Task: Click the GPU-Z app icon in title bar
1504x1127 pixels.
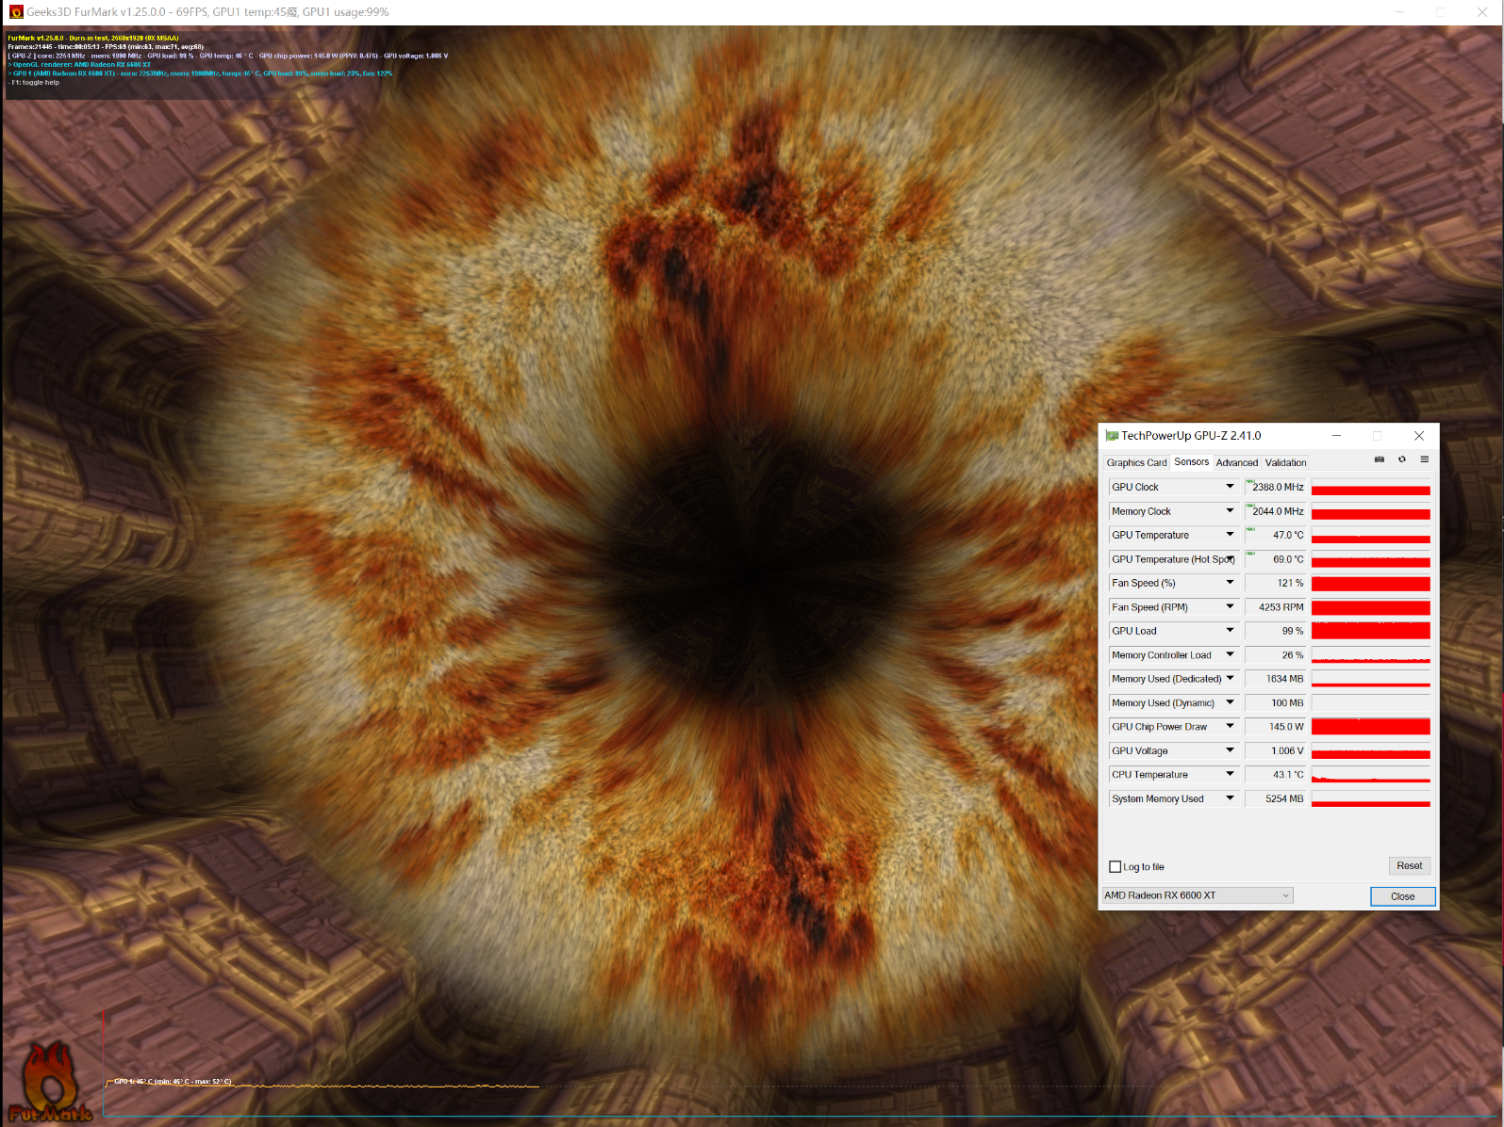Action: (x=1111, y=436)
